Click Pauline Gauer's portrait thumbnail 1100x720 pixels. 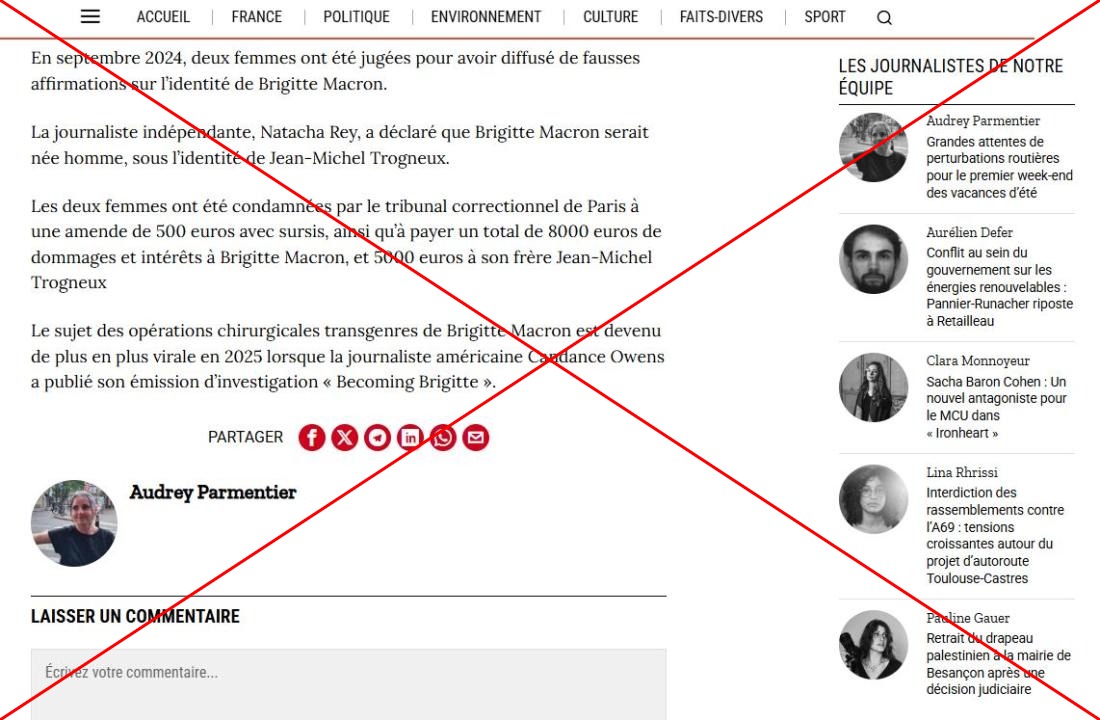coord(873,645)
